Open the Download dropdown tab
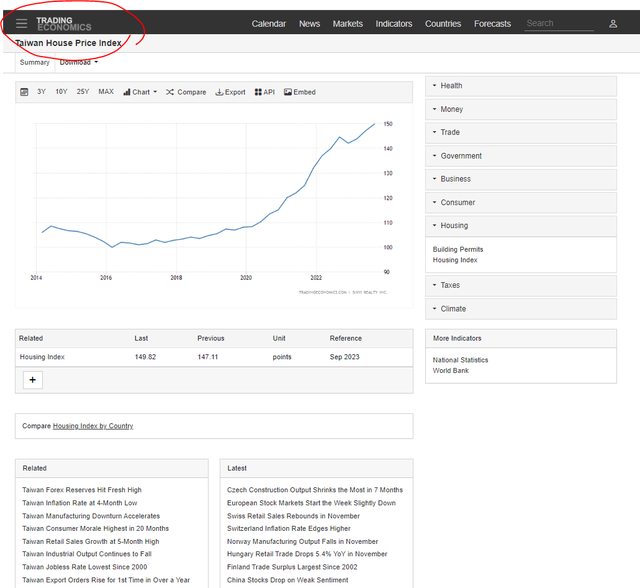 [78, 62]
